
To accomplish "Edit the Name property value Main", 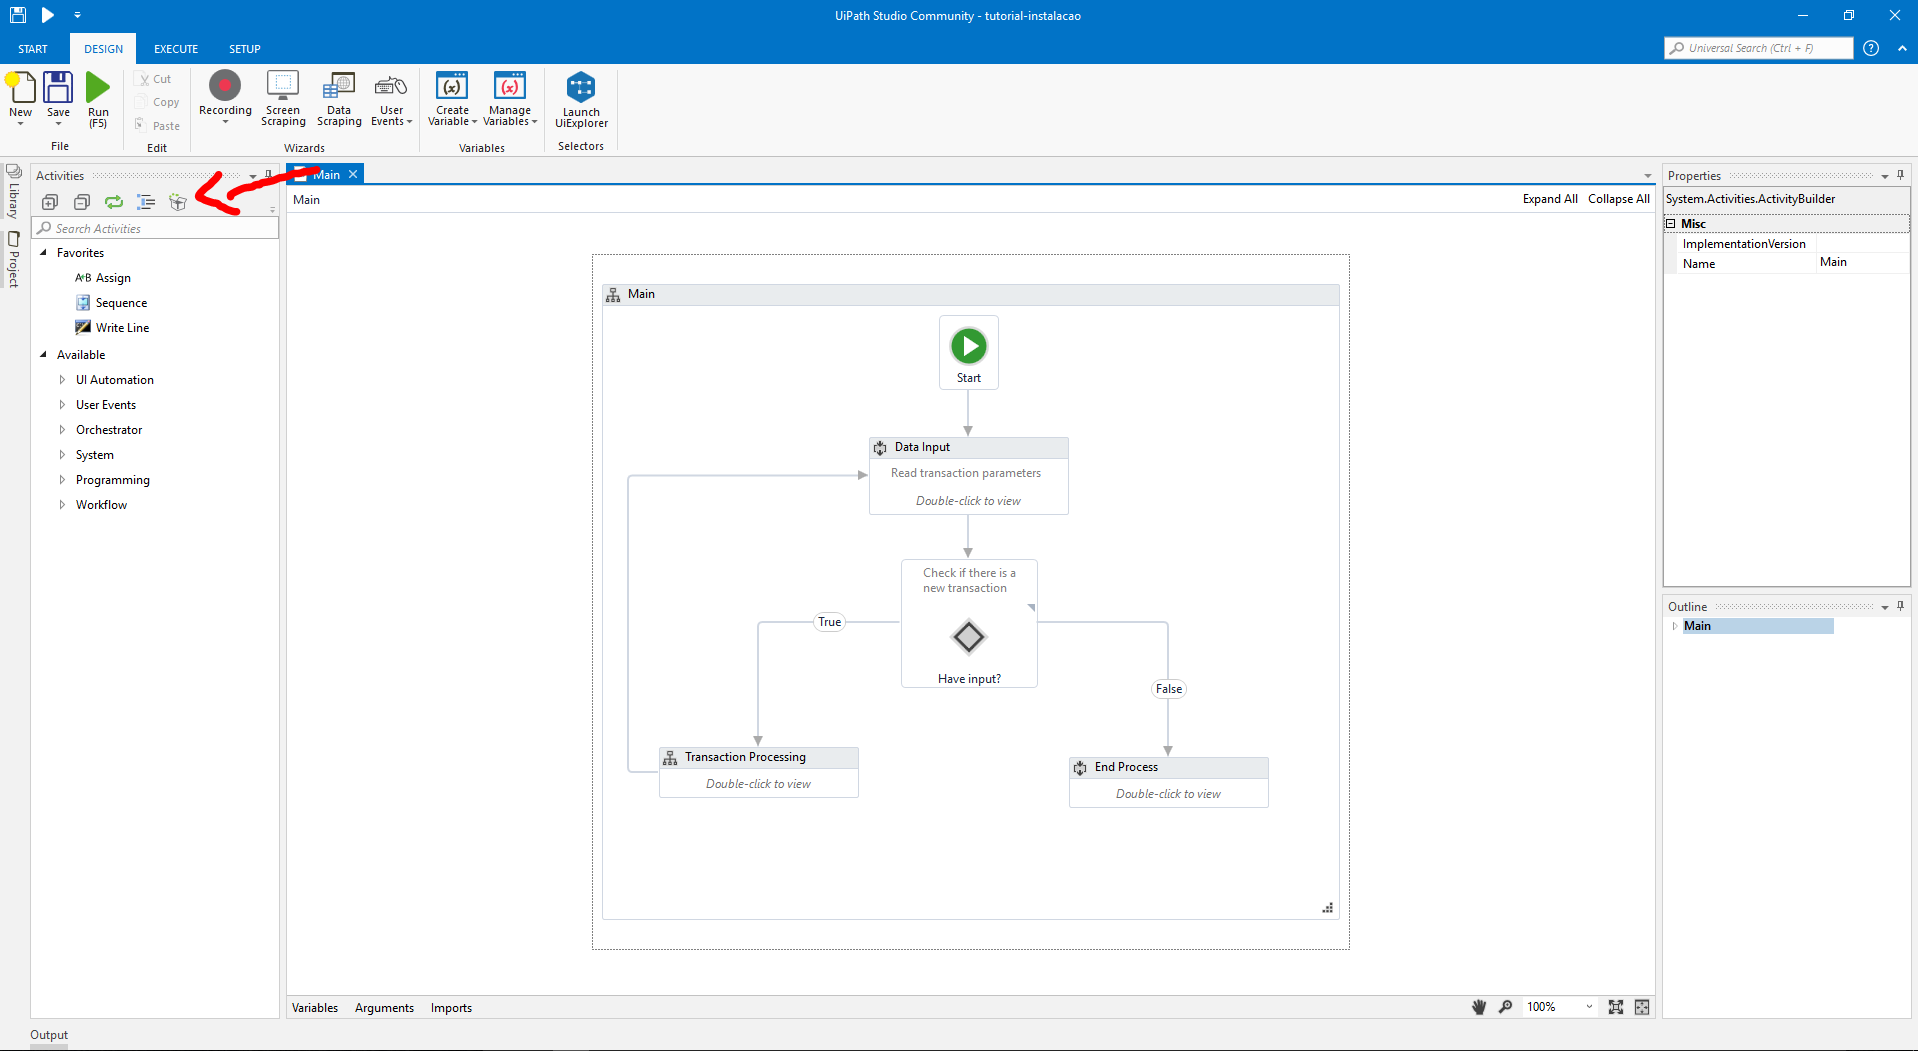I will point(1862,263).
